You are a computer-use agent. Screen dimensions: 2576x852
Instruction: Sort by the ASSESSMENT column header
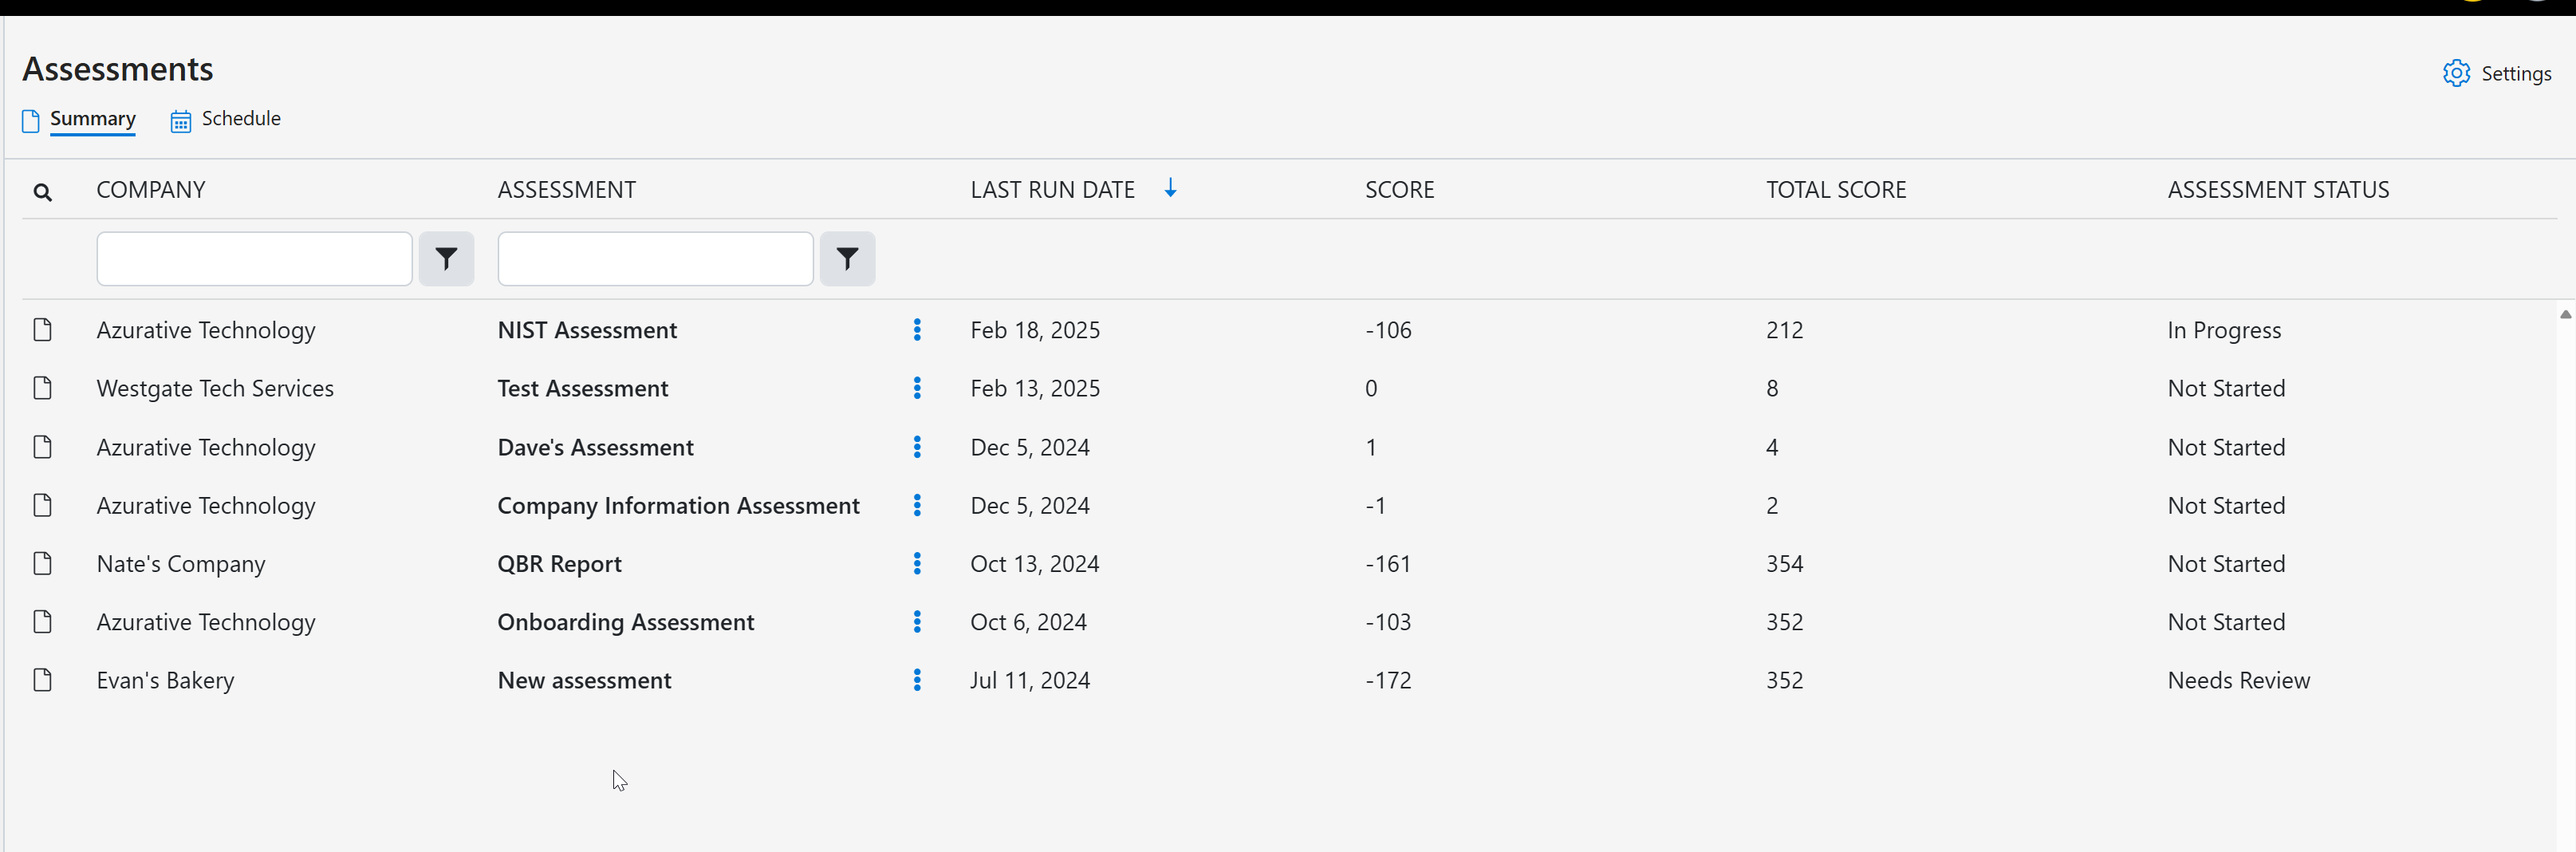point(567,189)
